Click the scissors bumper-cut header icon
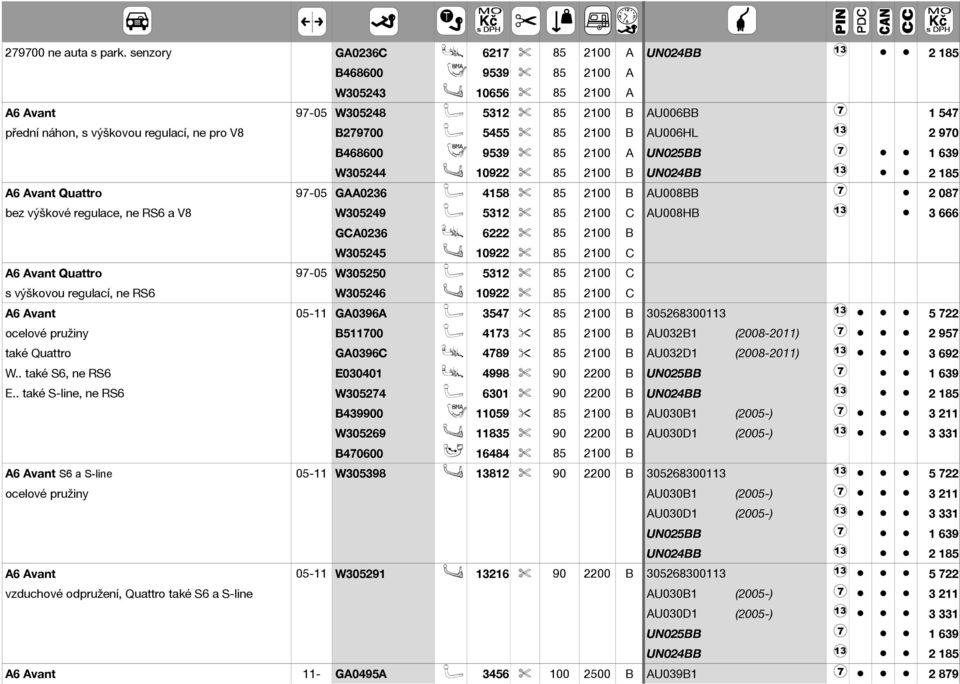960x684 pixels. 525,21
